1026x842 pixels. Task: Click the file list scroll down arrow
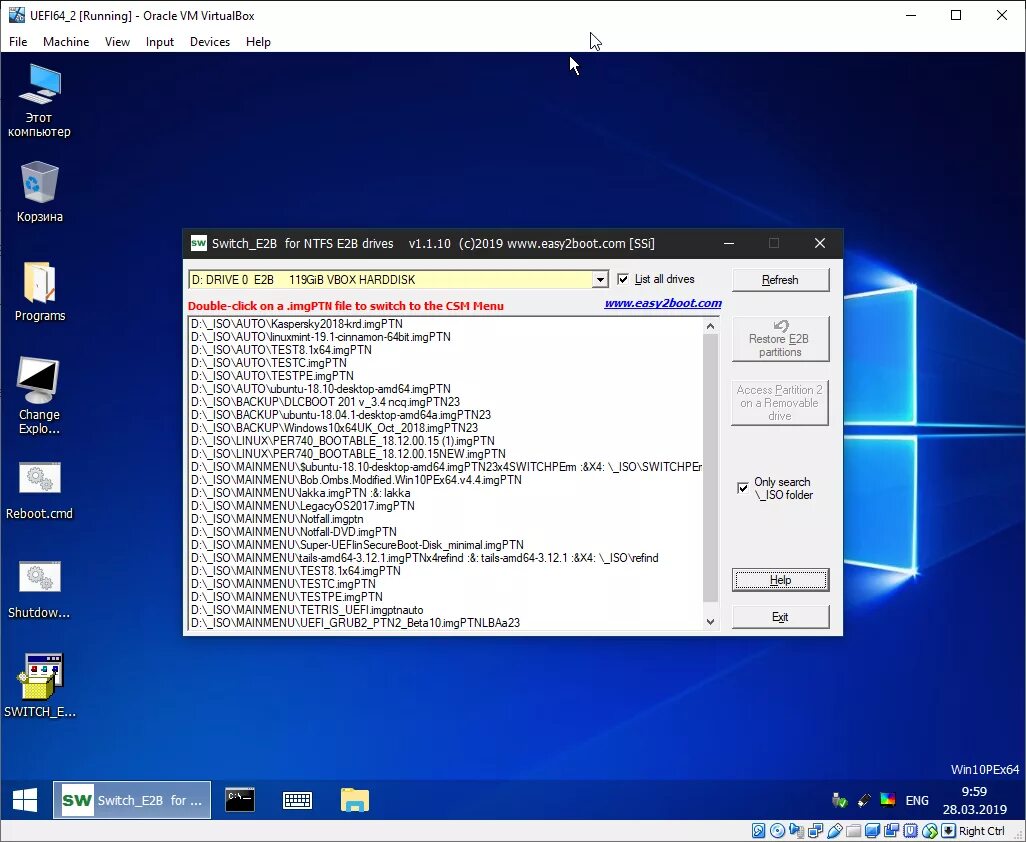711,622
